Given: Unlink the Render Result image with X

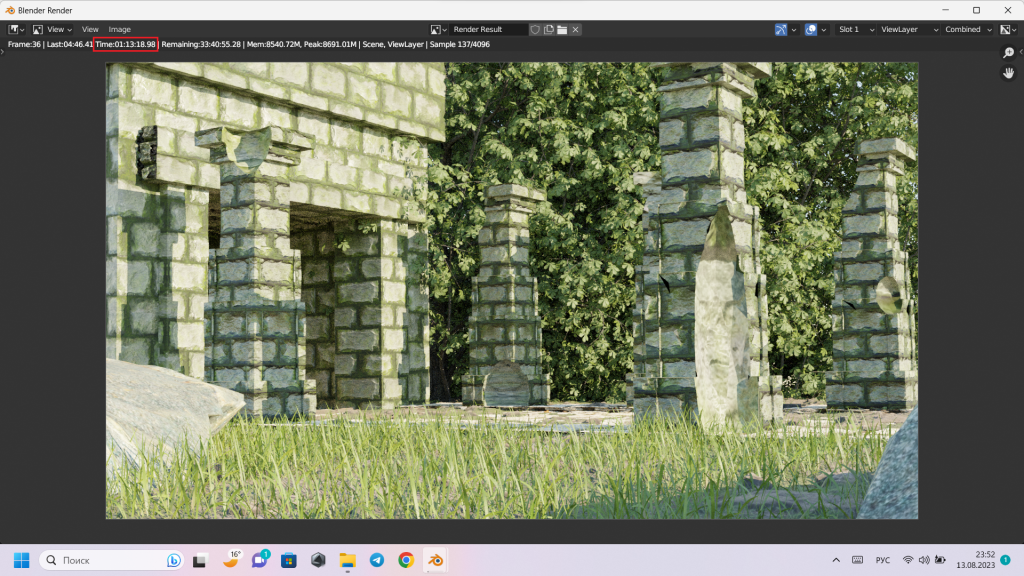Looking at the screenshot, I should pyautogui.click(x=576, y=30).
